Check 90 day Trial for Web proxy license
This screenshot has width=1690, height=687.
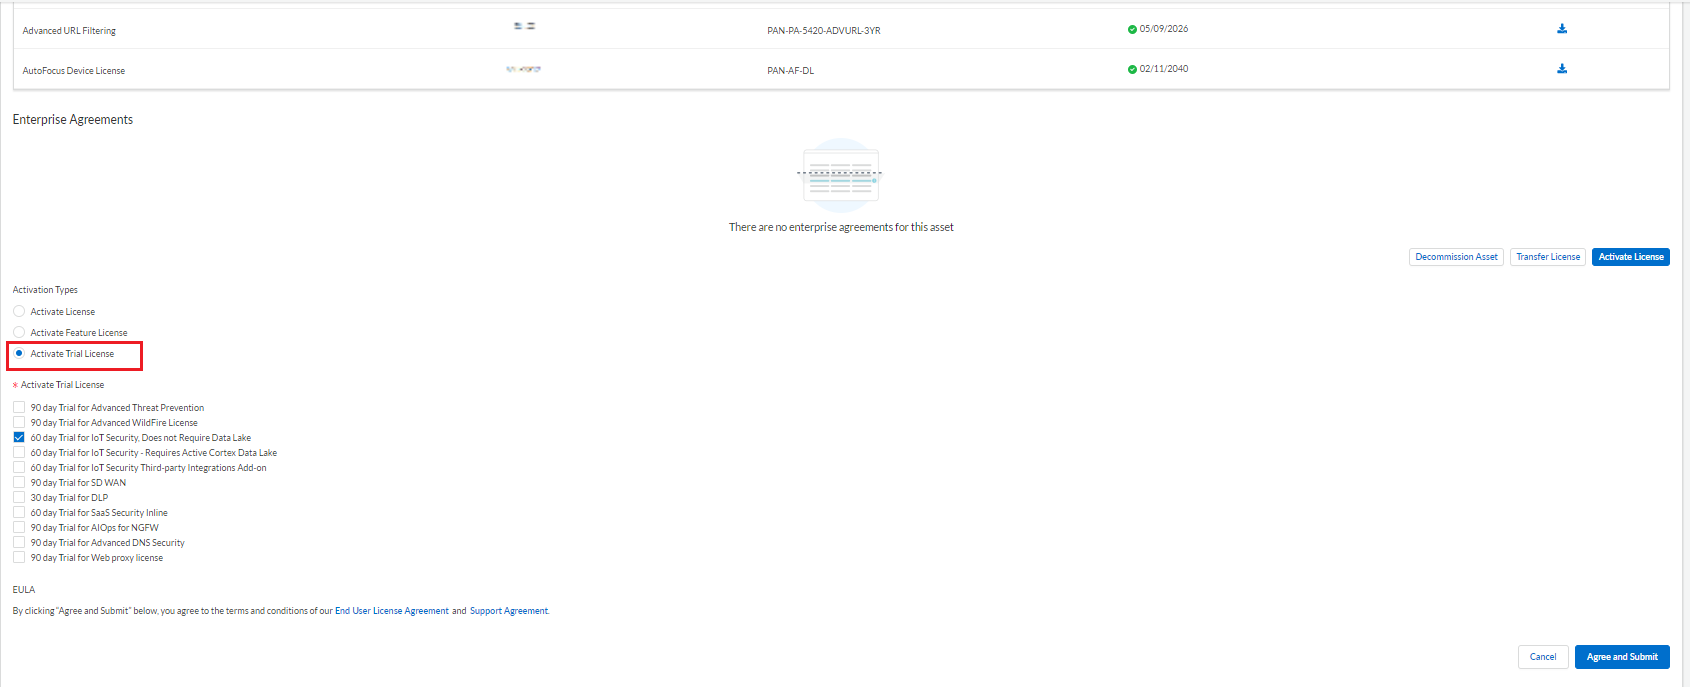[19, 557]
